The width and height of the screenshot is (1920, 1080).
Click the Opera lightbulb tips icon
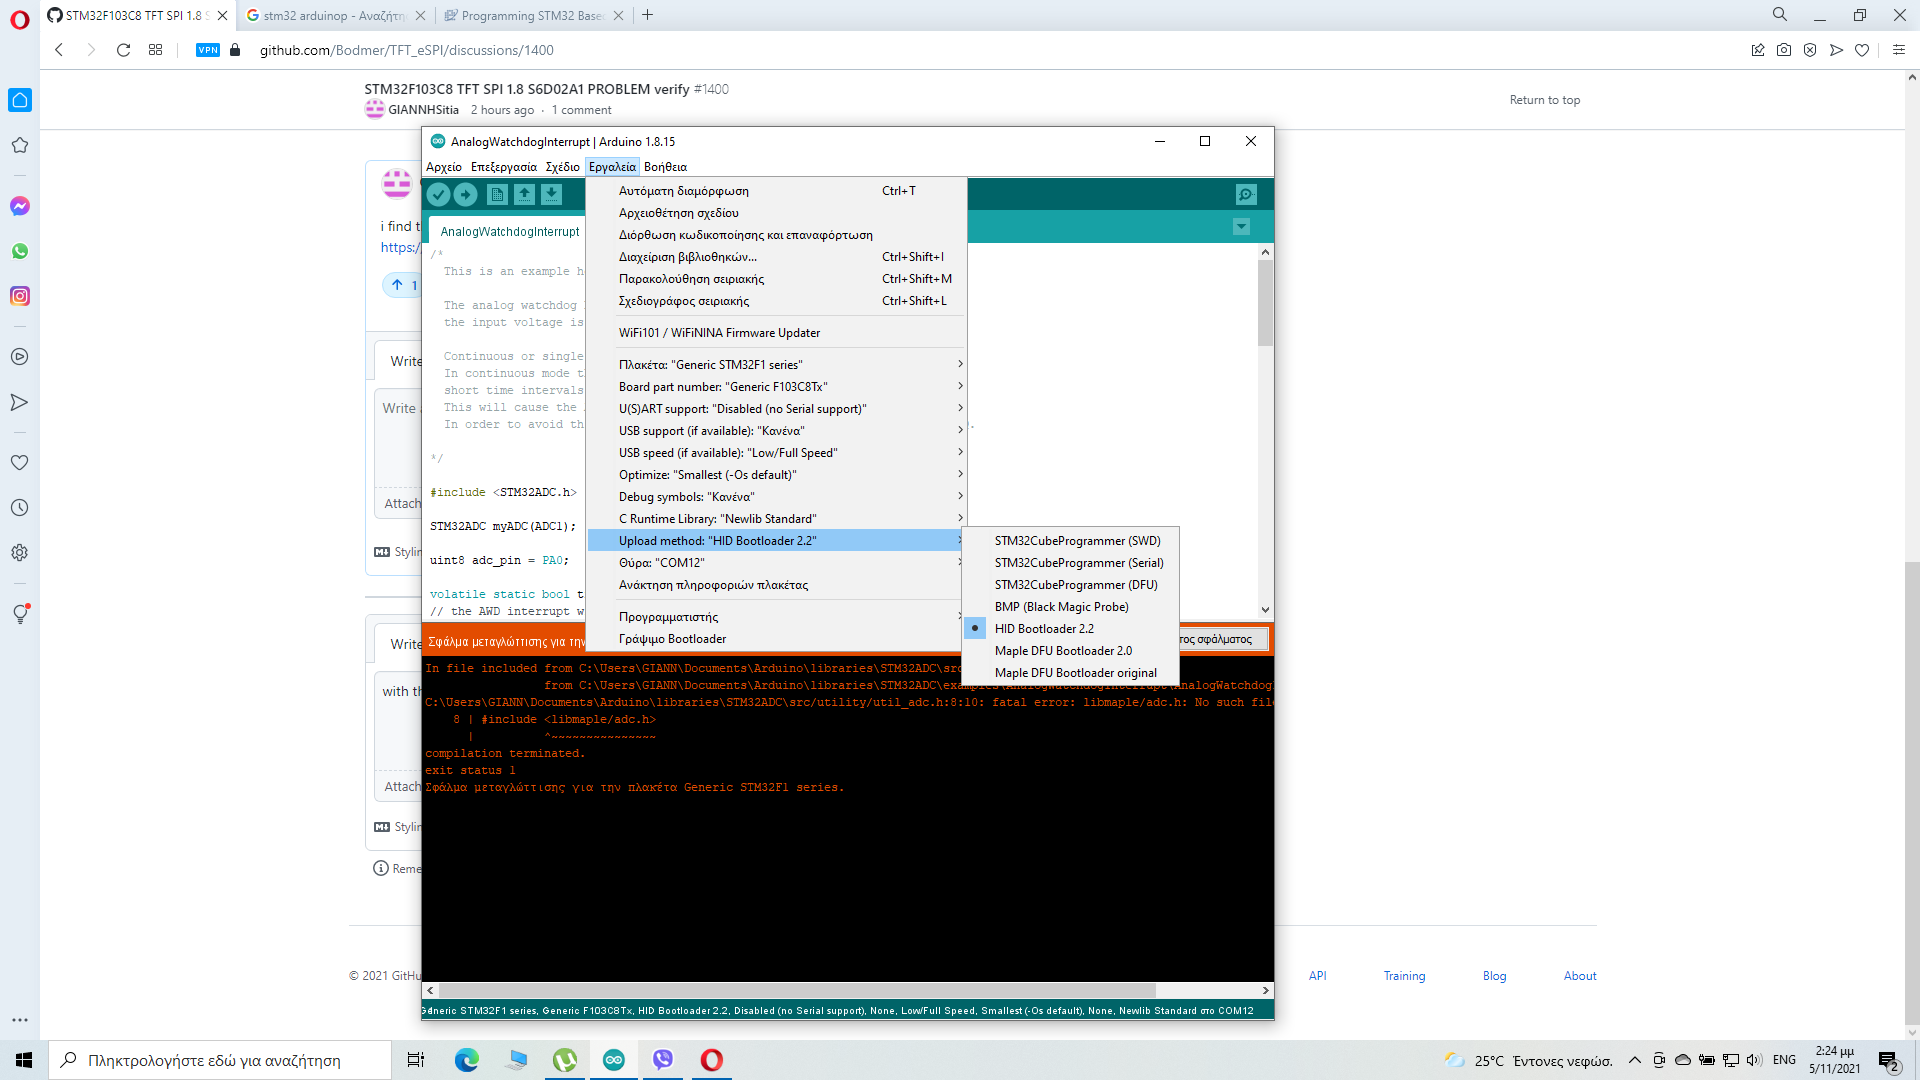click(20, 614)
